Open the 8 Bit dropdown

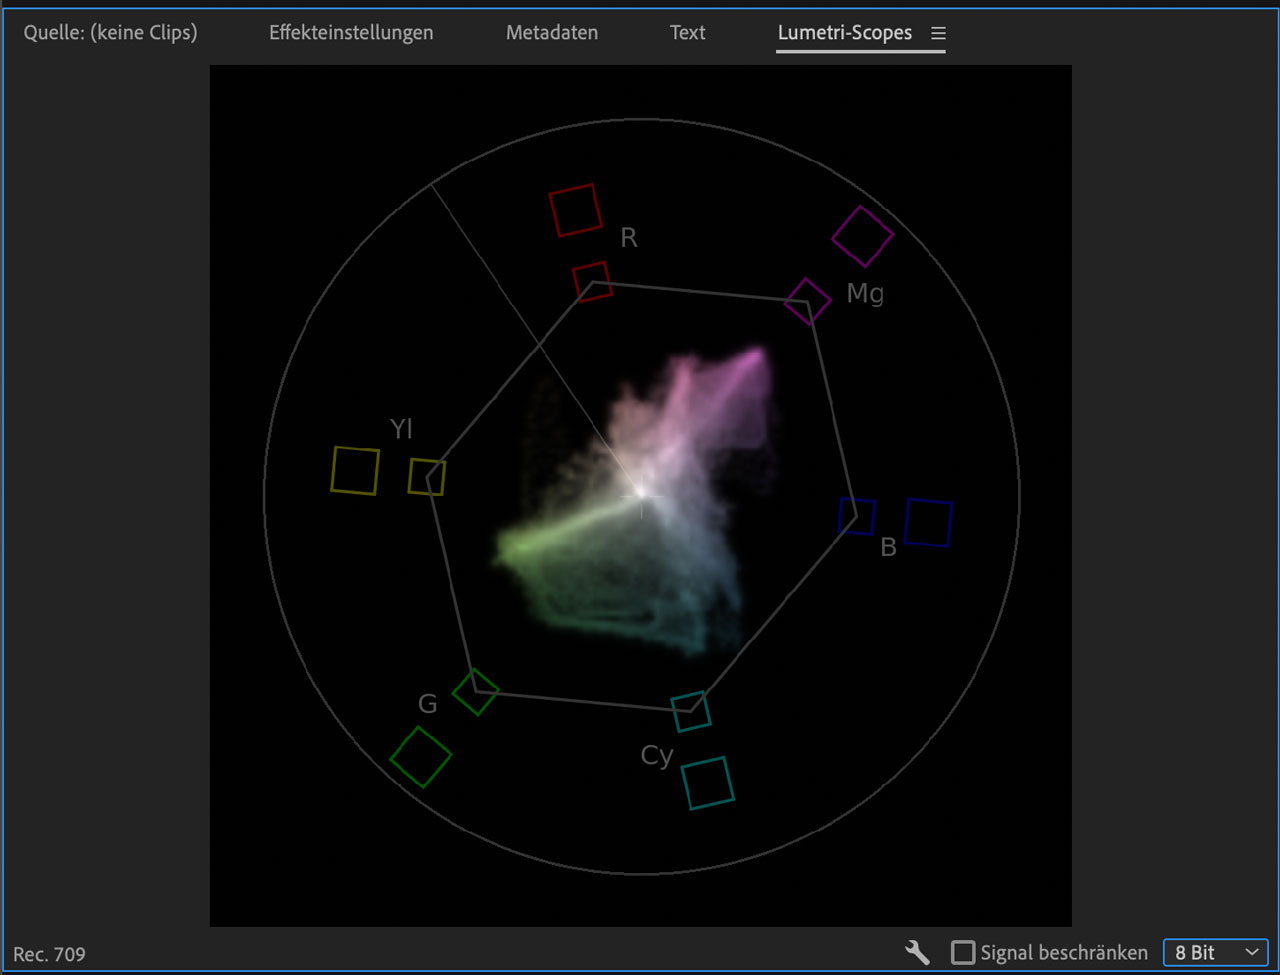pos(1215,952)
